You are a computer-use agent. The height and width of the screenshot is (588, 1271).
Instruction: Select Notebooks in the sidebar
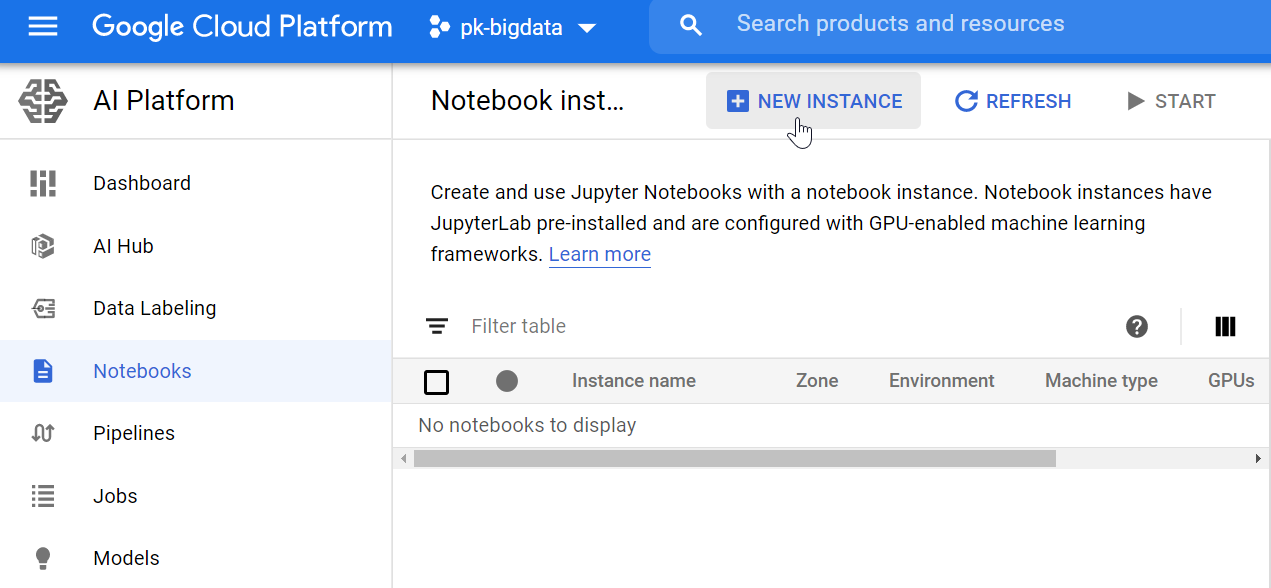[x=195, y=371]
